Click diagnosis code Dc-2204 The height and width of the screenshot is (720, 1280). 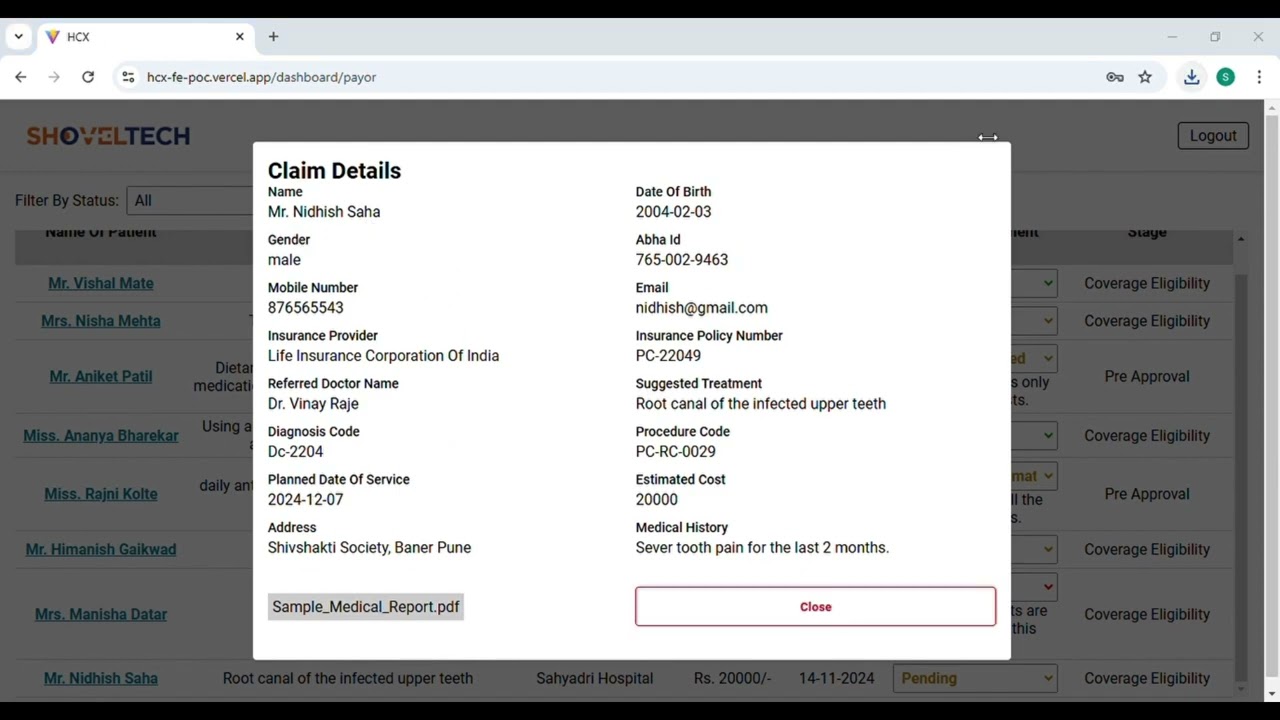tap(295, 452)
